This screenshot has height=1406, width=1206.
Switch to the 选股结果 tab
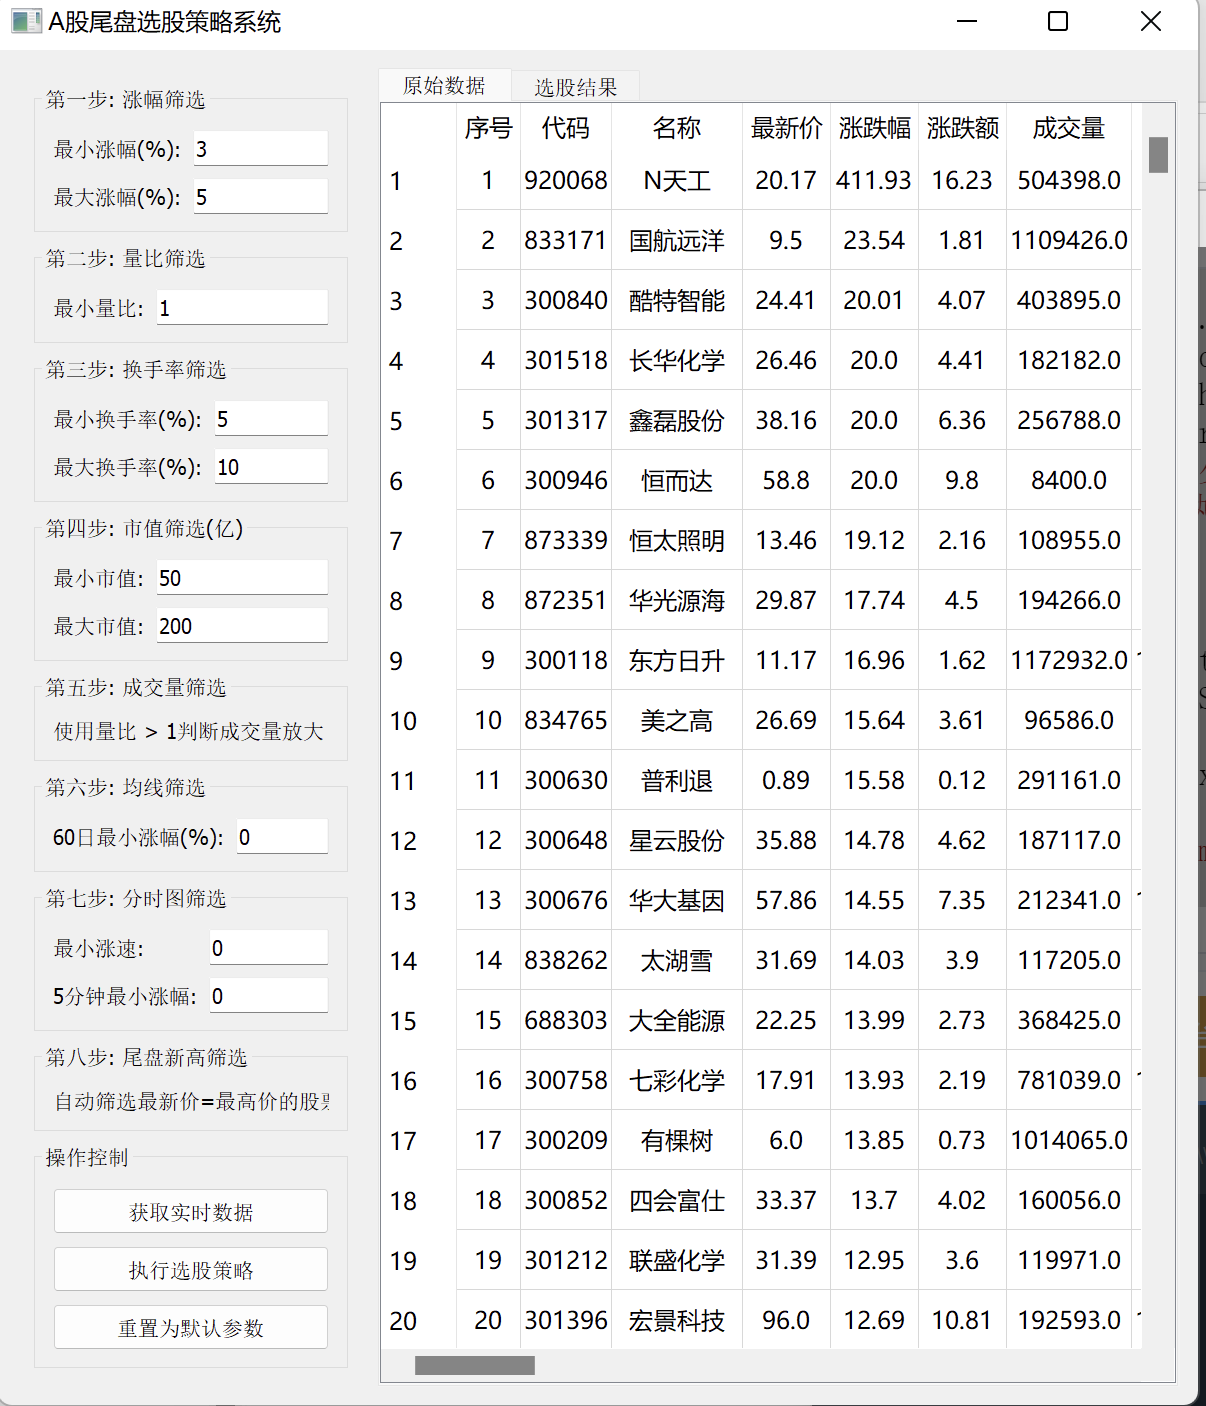tap(575, 87)
